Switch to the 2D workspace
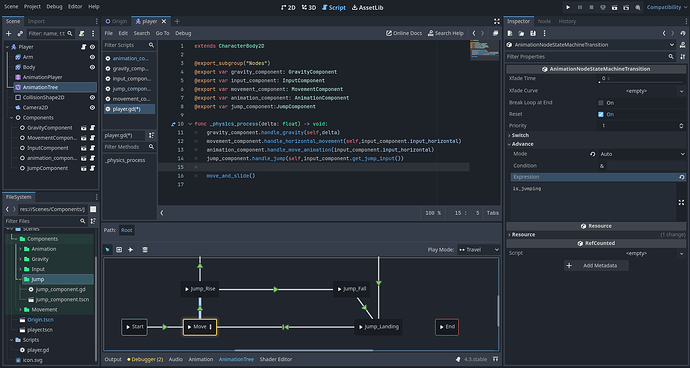 click(288, 7)
